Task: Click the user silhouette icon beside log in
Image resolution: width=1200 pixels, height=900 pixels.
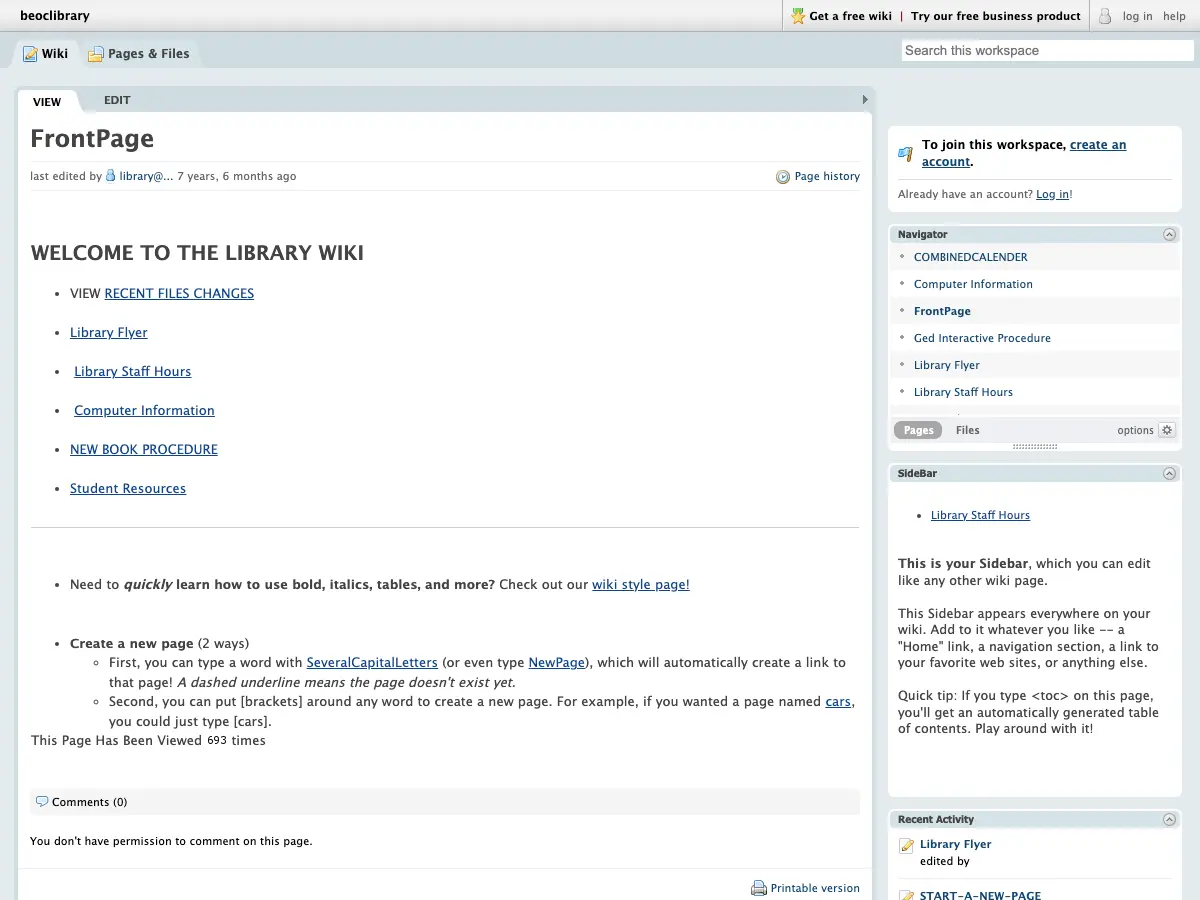Action: 1105,16
